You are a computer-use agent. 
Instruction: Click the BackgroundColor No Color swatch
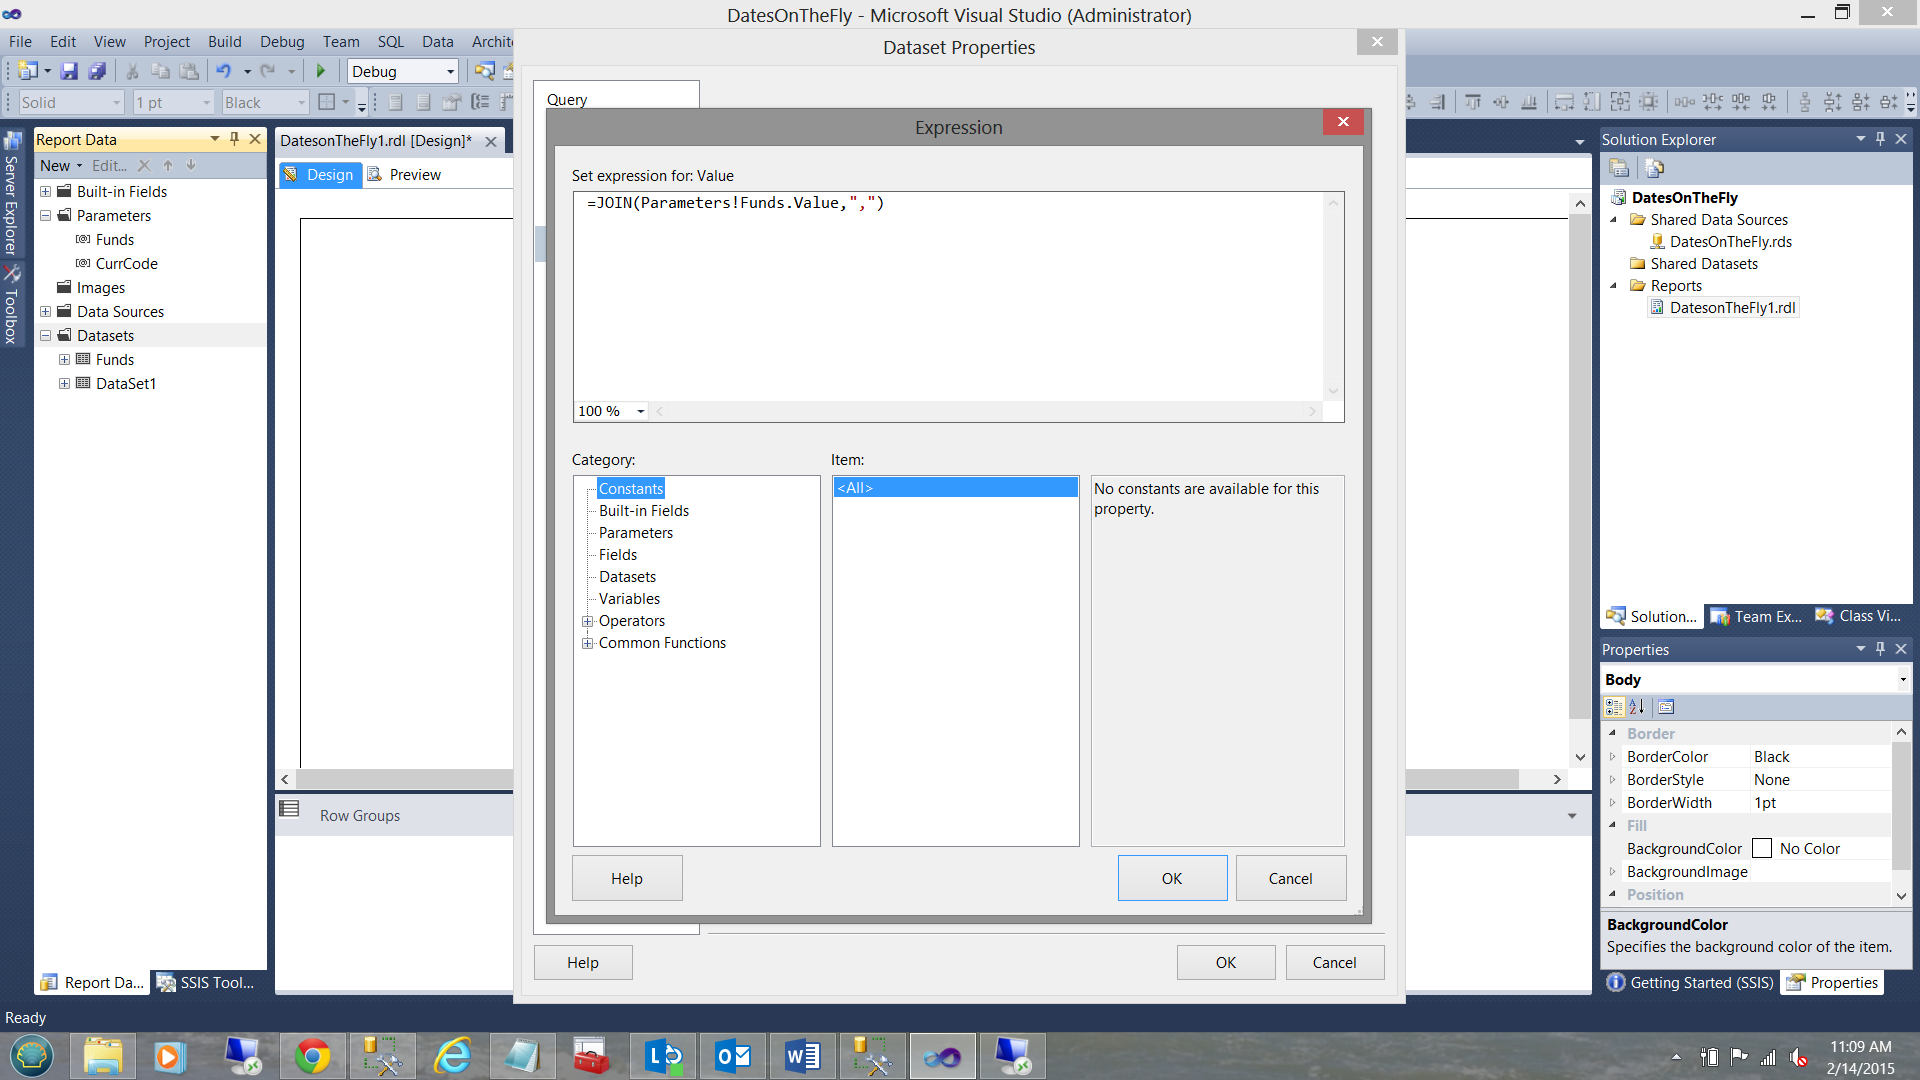[1762, 849]
